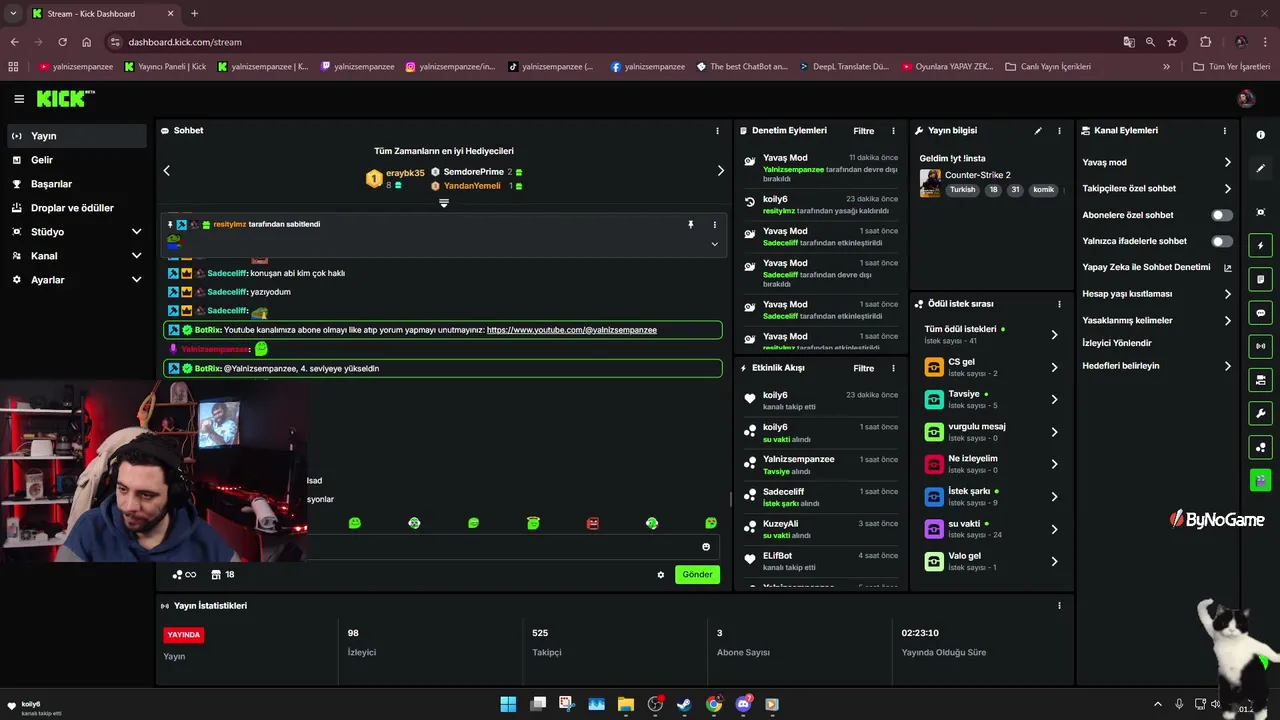
Task: Click the lightning bolt icon in right rail
Action: 1260,246
